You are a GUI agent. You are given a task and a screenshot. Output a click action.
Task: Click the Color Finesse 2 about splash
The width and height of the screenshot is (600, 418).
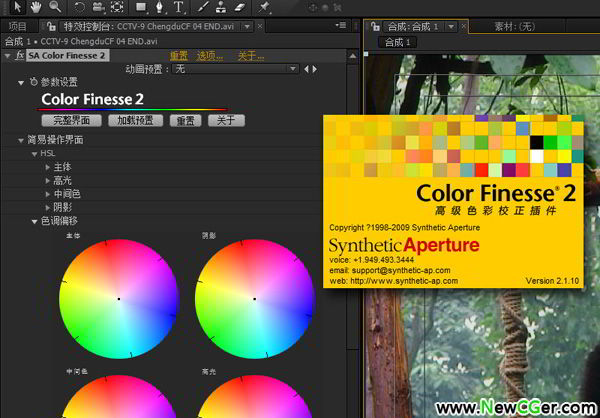coord(453,201)
